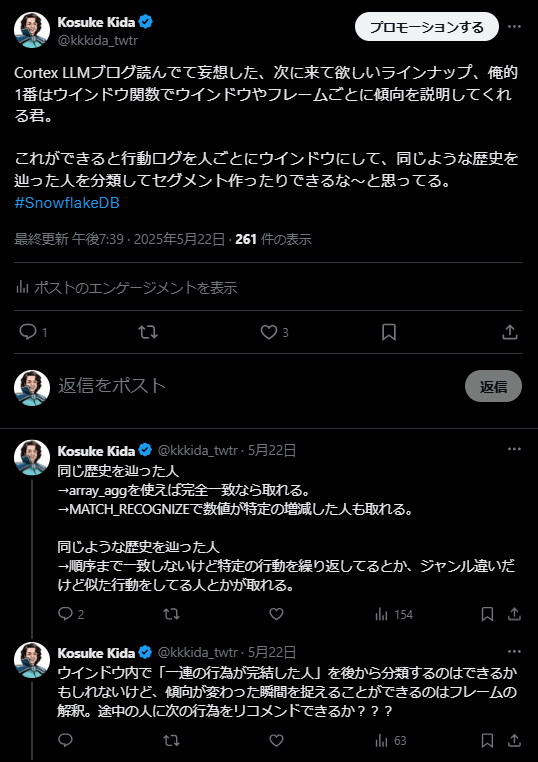
Task: Open Kosuke Kida's profile avatar at top
Action: [32, 30]
